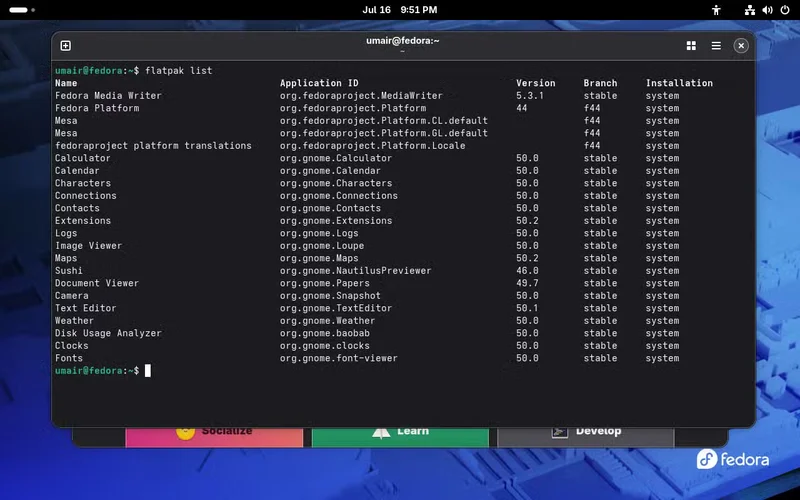The height and width of the screenshot is (500, 800).
Task: Click 'org.gnome.Loupe' application ID
Action: (x=322, y=245)
